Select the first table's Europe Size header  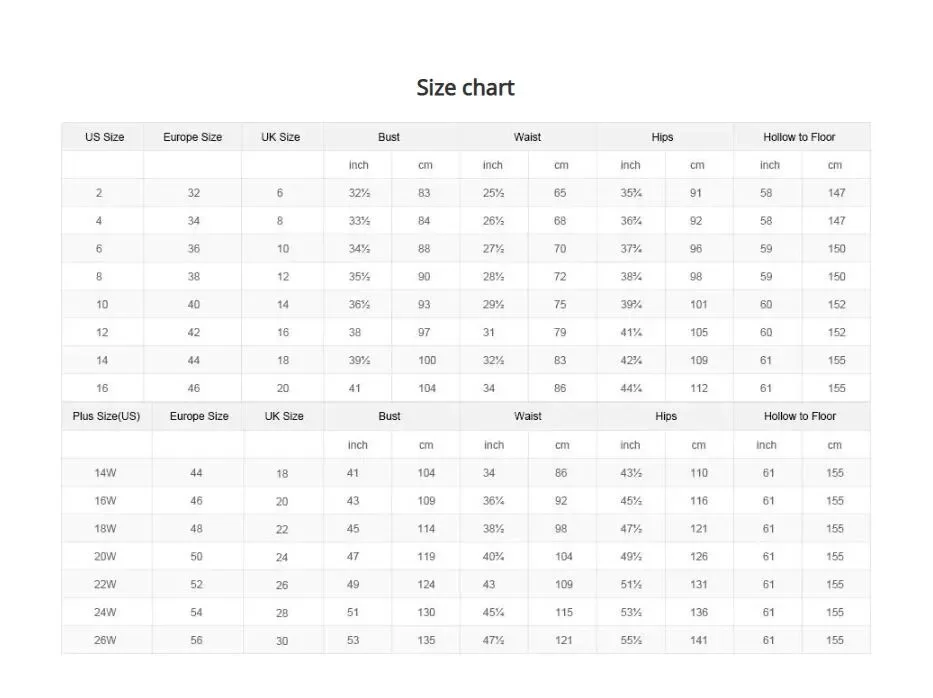click(x=193, y=137)
